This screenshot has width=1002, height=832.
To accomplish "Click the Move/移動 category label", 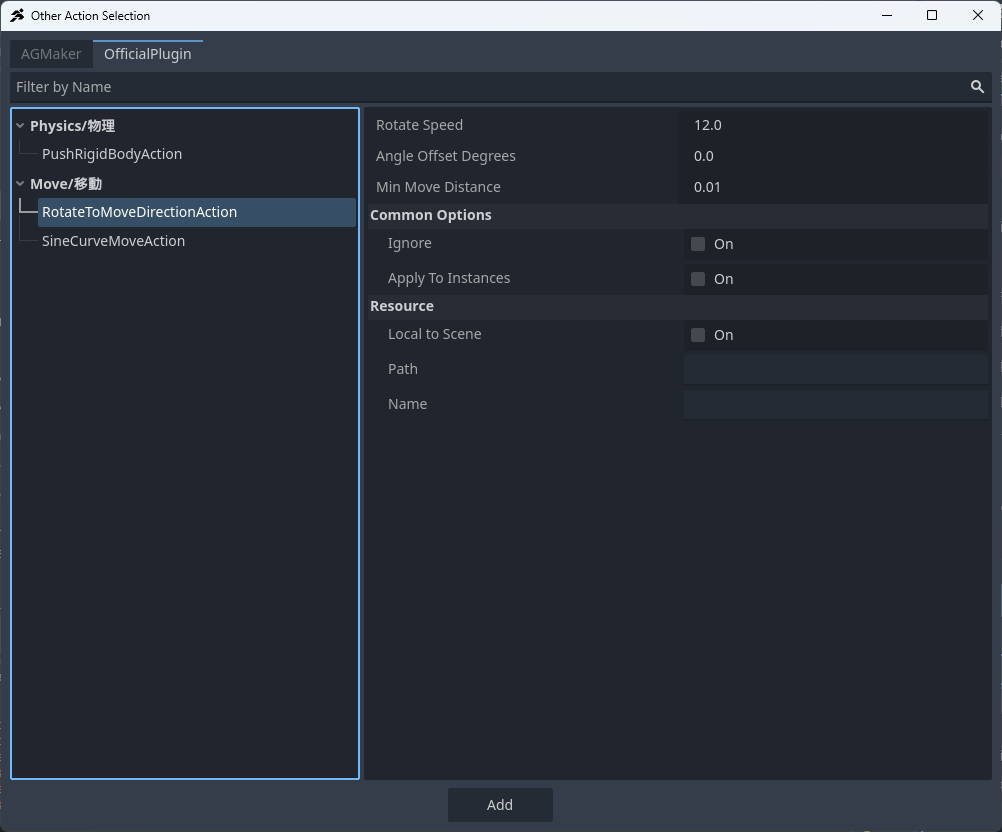I will coord(66,184).
